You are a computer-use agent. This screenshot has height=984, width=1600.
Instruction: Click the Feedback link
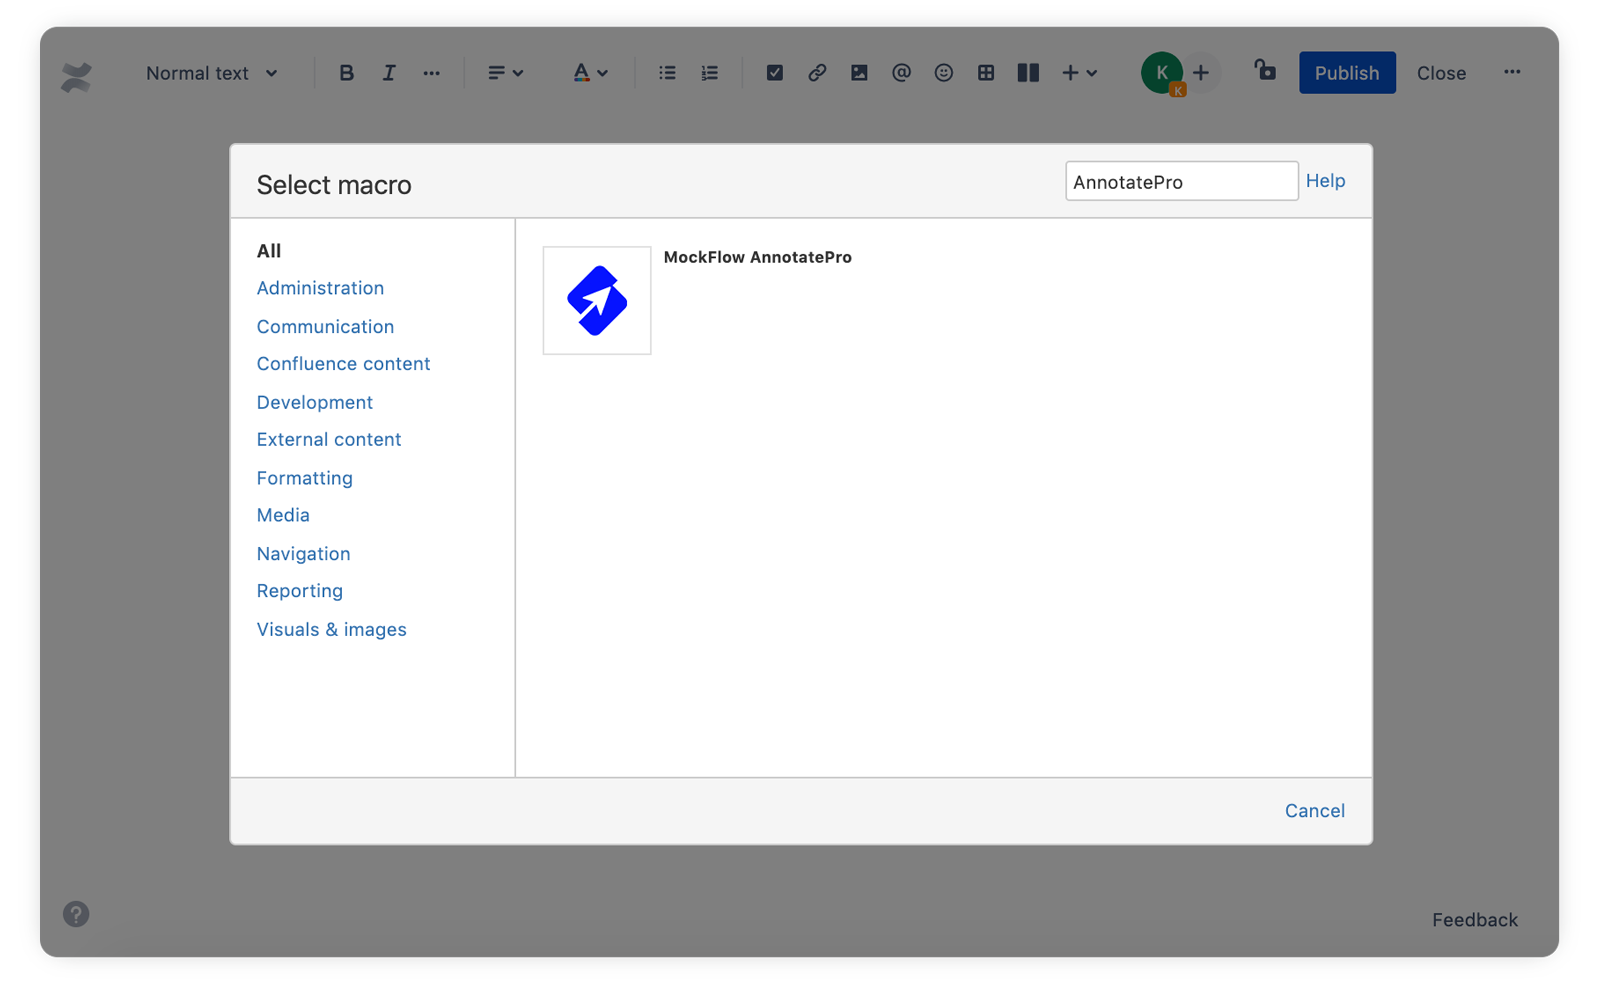1474,920
